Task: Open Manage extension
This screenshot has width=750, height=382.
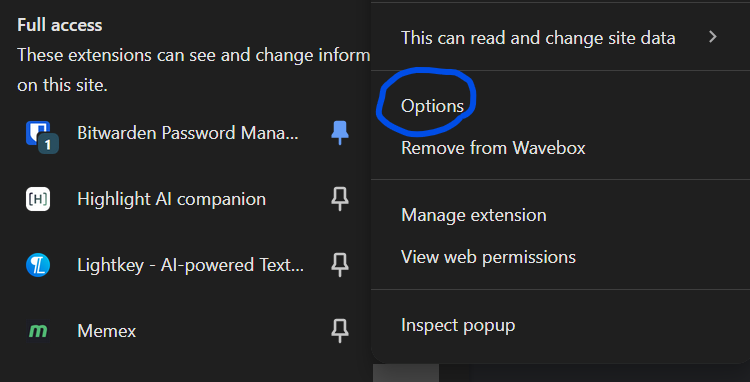Action: pyautogui.click(x=474, y=215)
